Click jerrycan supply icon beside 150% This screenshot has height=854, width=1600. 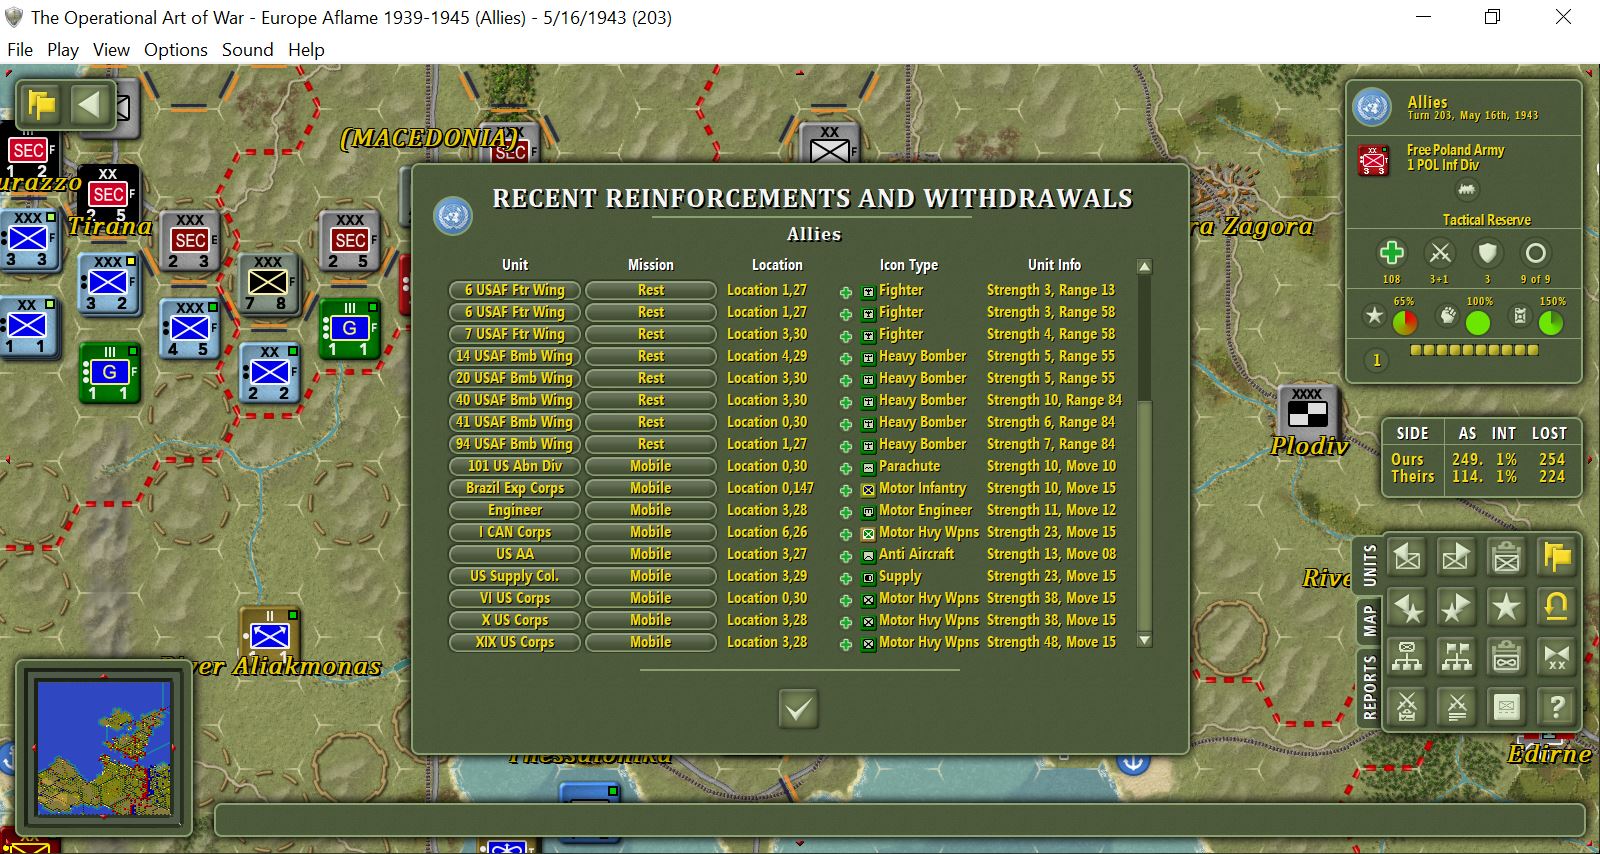pyautogui.click(x=1520, y=316)
